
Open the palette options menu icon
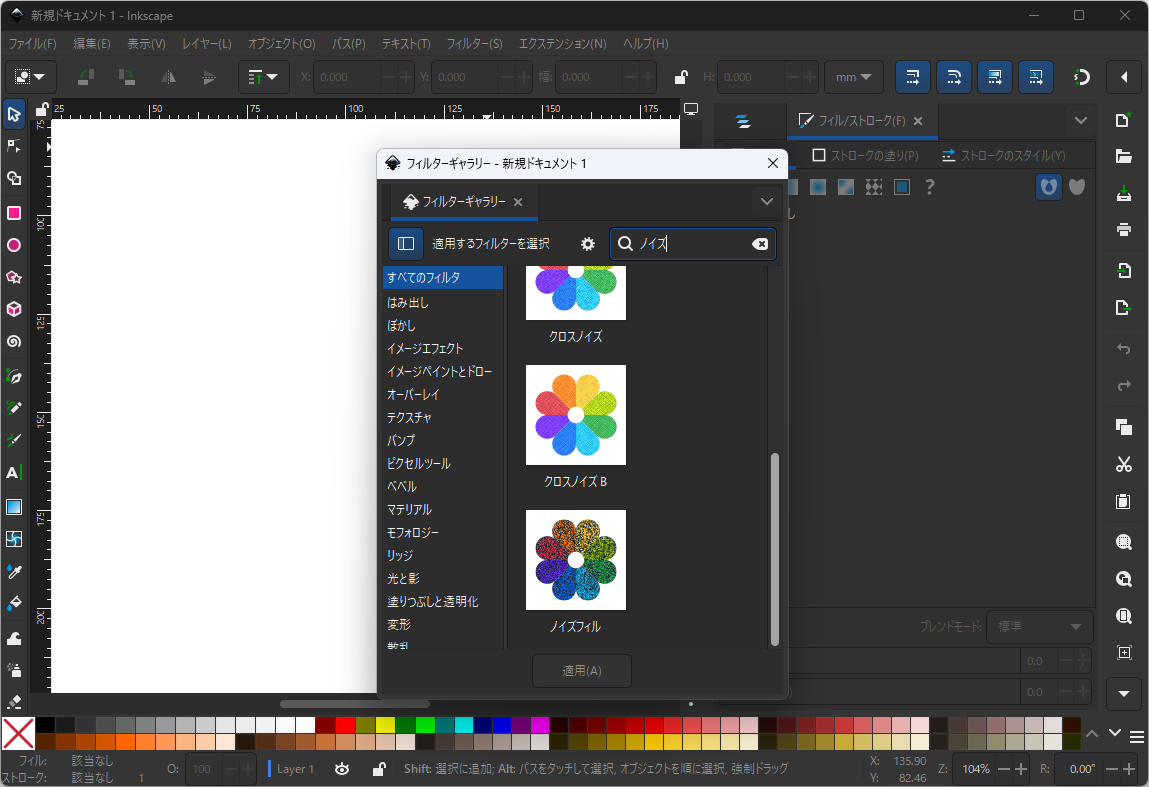(x=1137, y=736)
